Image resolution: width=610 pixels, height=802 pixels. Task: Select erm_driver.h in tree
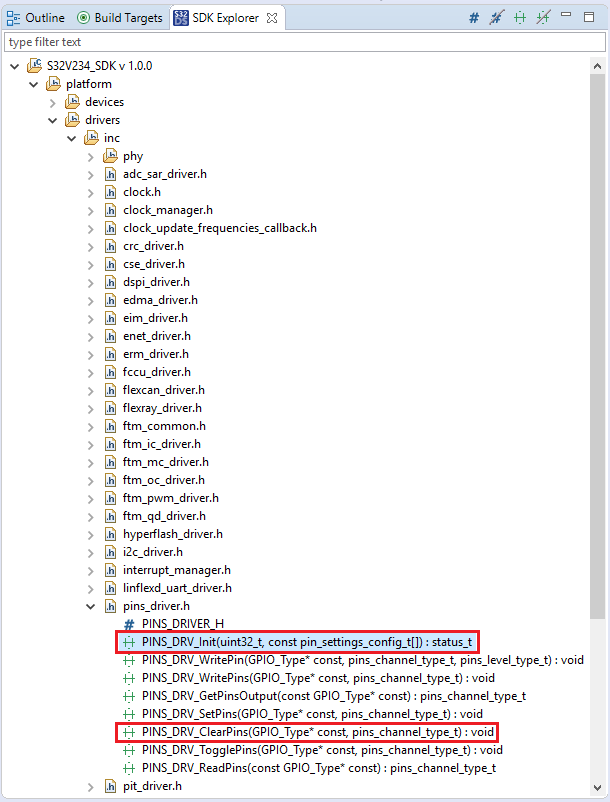pos(156,354)
